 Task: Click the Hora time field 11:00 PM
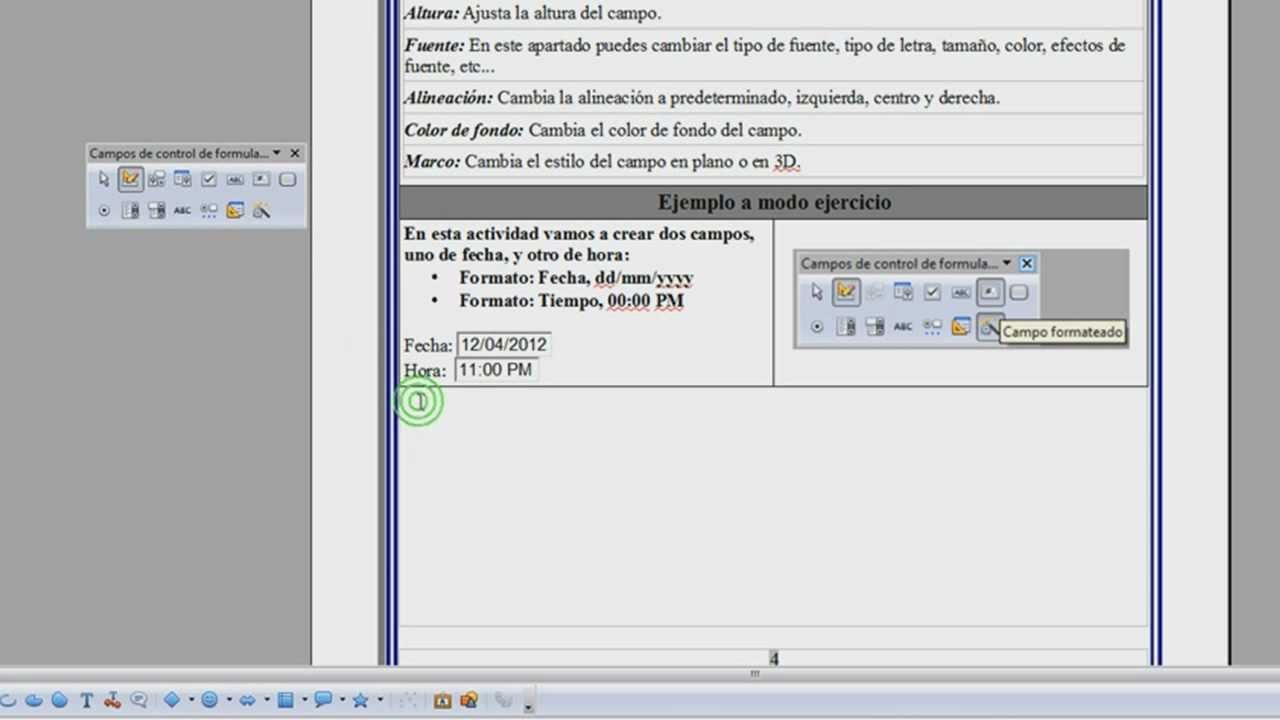coord(495,370)
